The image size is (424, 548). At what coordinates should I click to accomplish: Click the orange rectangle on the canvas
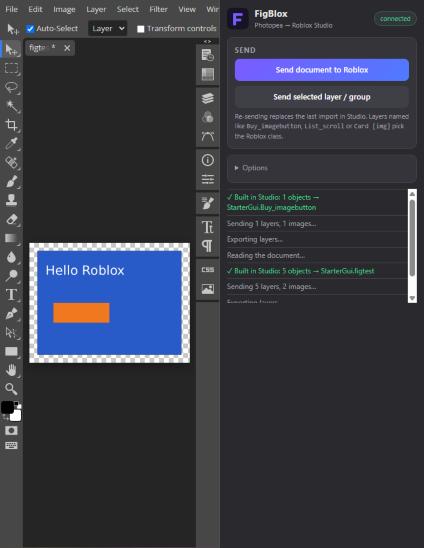(x=81, y=313)
